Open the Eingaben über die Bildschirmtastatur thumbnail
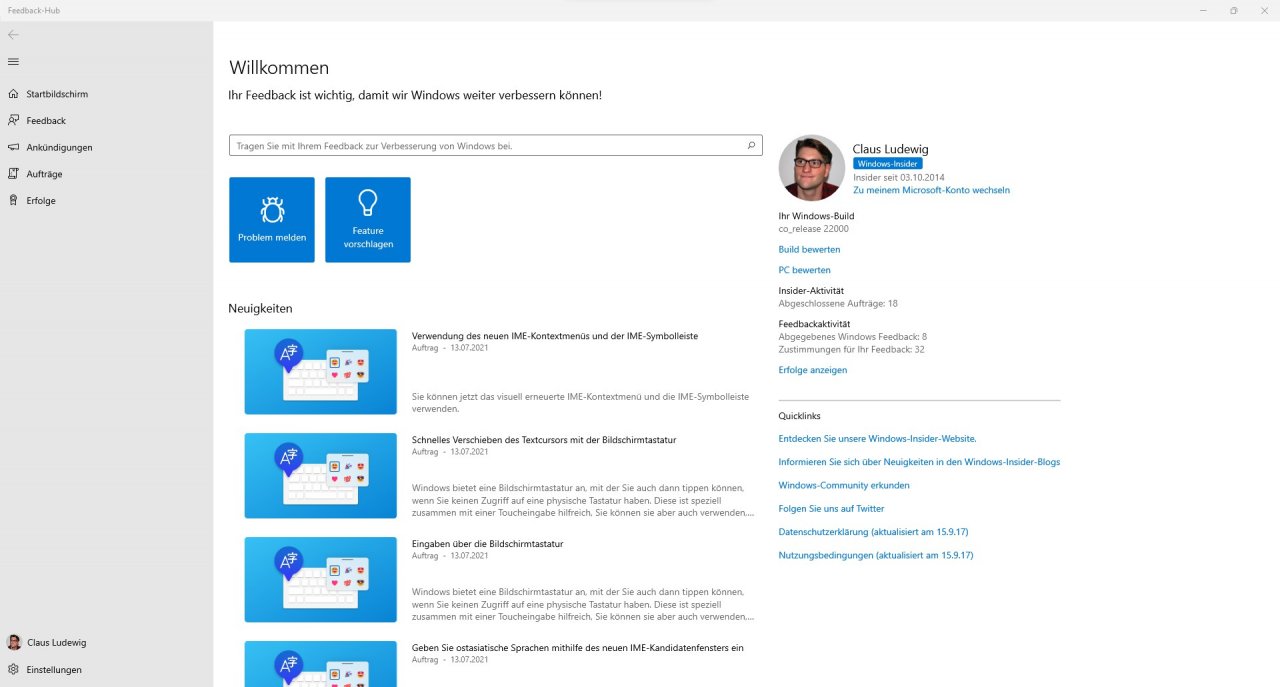This screenshot has width=1280, height=687. pyautogui.click(x=320, y=579)
